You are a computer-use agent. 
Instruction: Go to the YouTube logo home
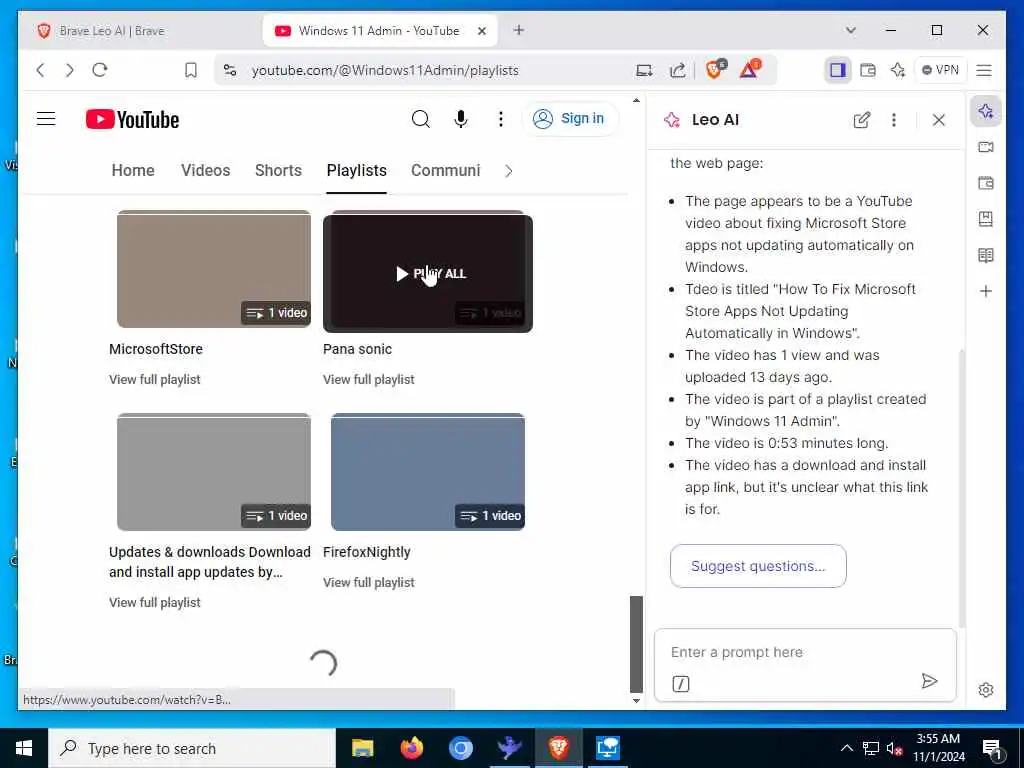pos(133,120)
